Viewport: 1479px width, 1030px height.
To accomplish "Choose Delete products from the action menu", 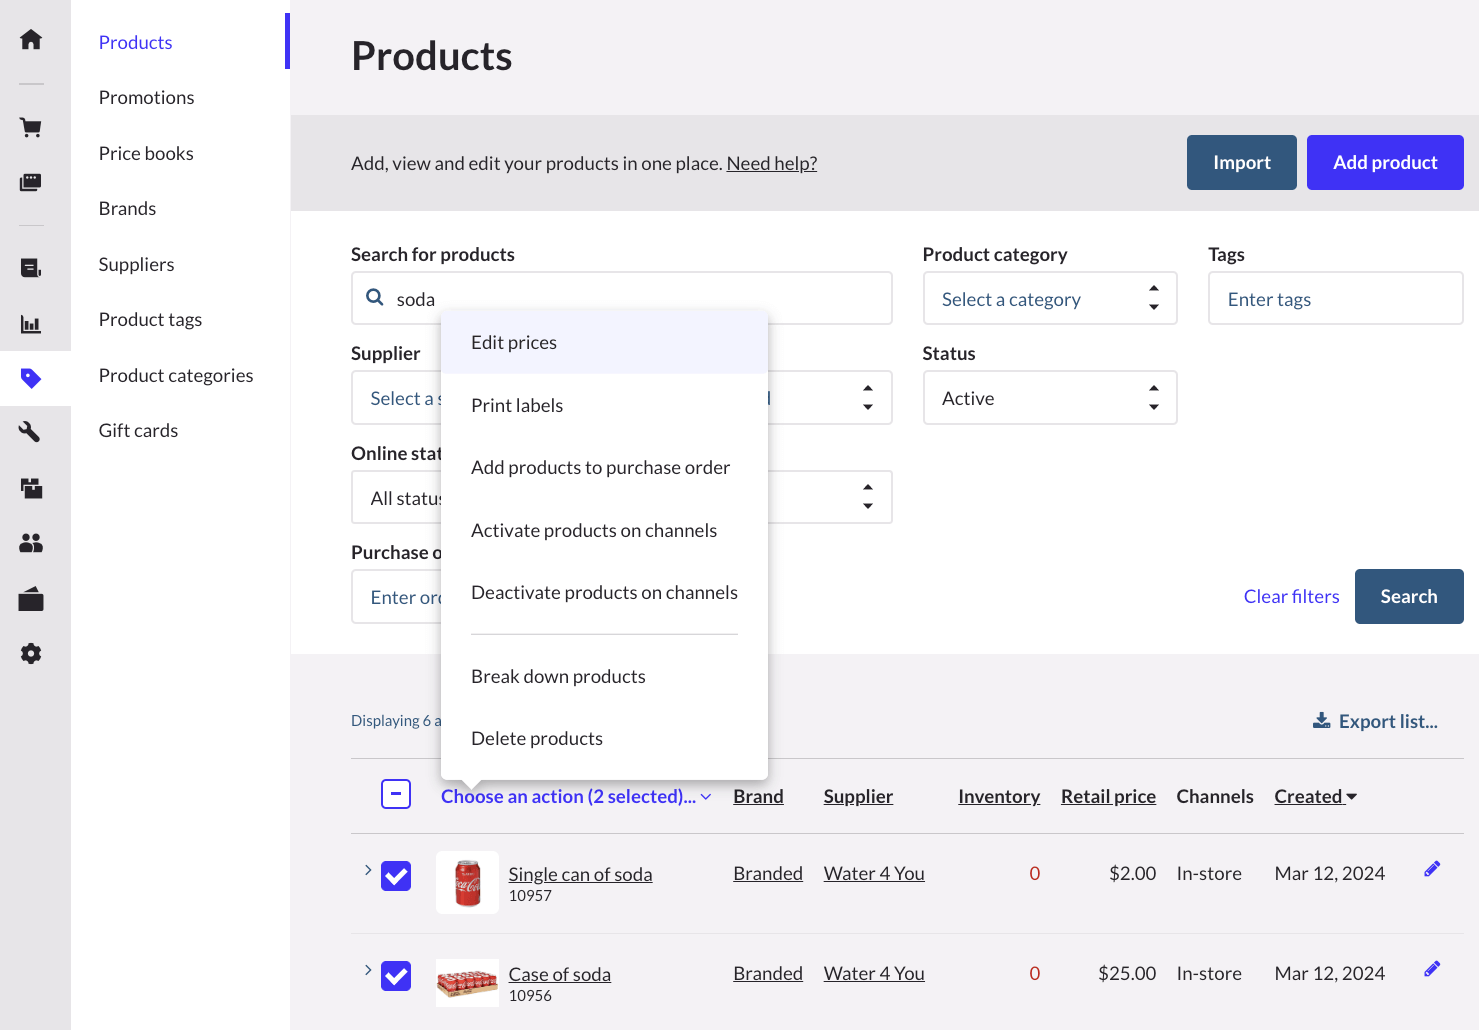I will pyautogui.click(x=536, y=738).
